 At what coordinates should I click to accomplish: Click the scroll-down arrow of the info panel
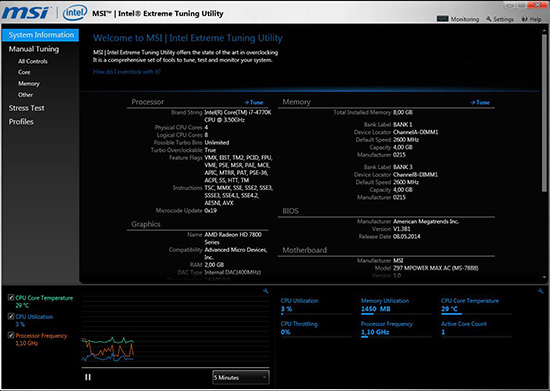tap(544, 277)
